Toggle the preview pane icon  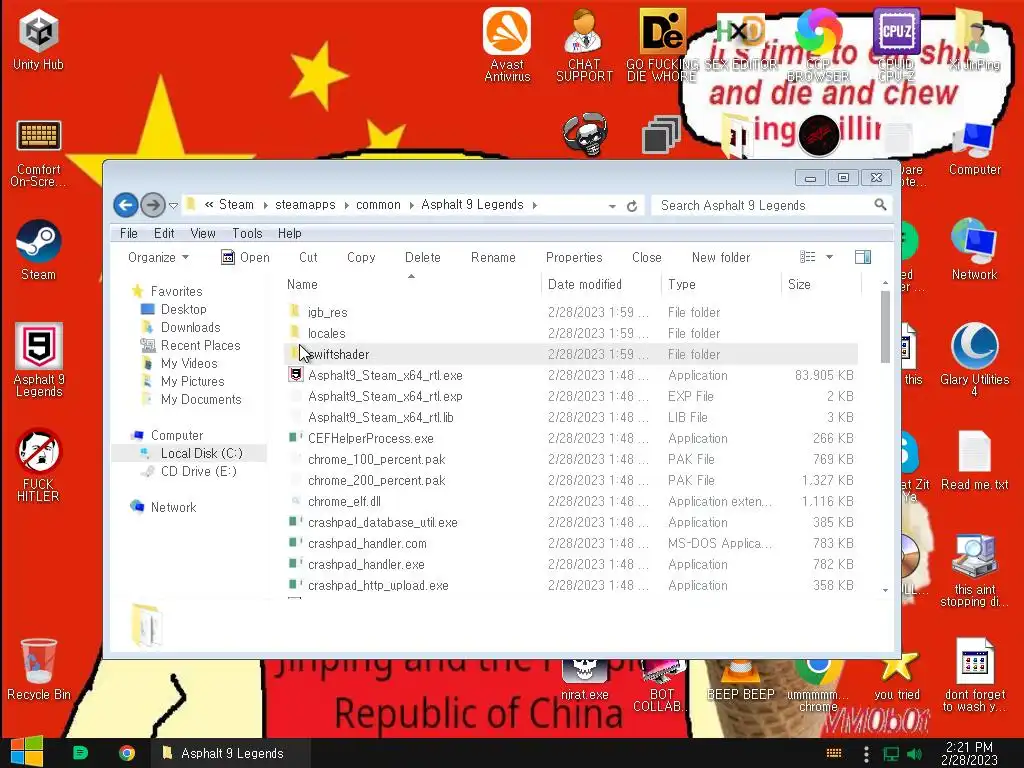863,257
